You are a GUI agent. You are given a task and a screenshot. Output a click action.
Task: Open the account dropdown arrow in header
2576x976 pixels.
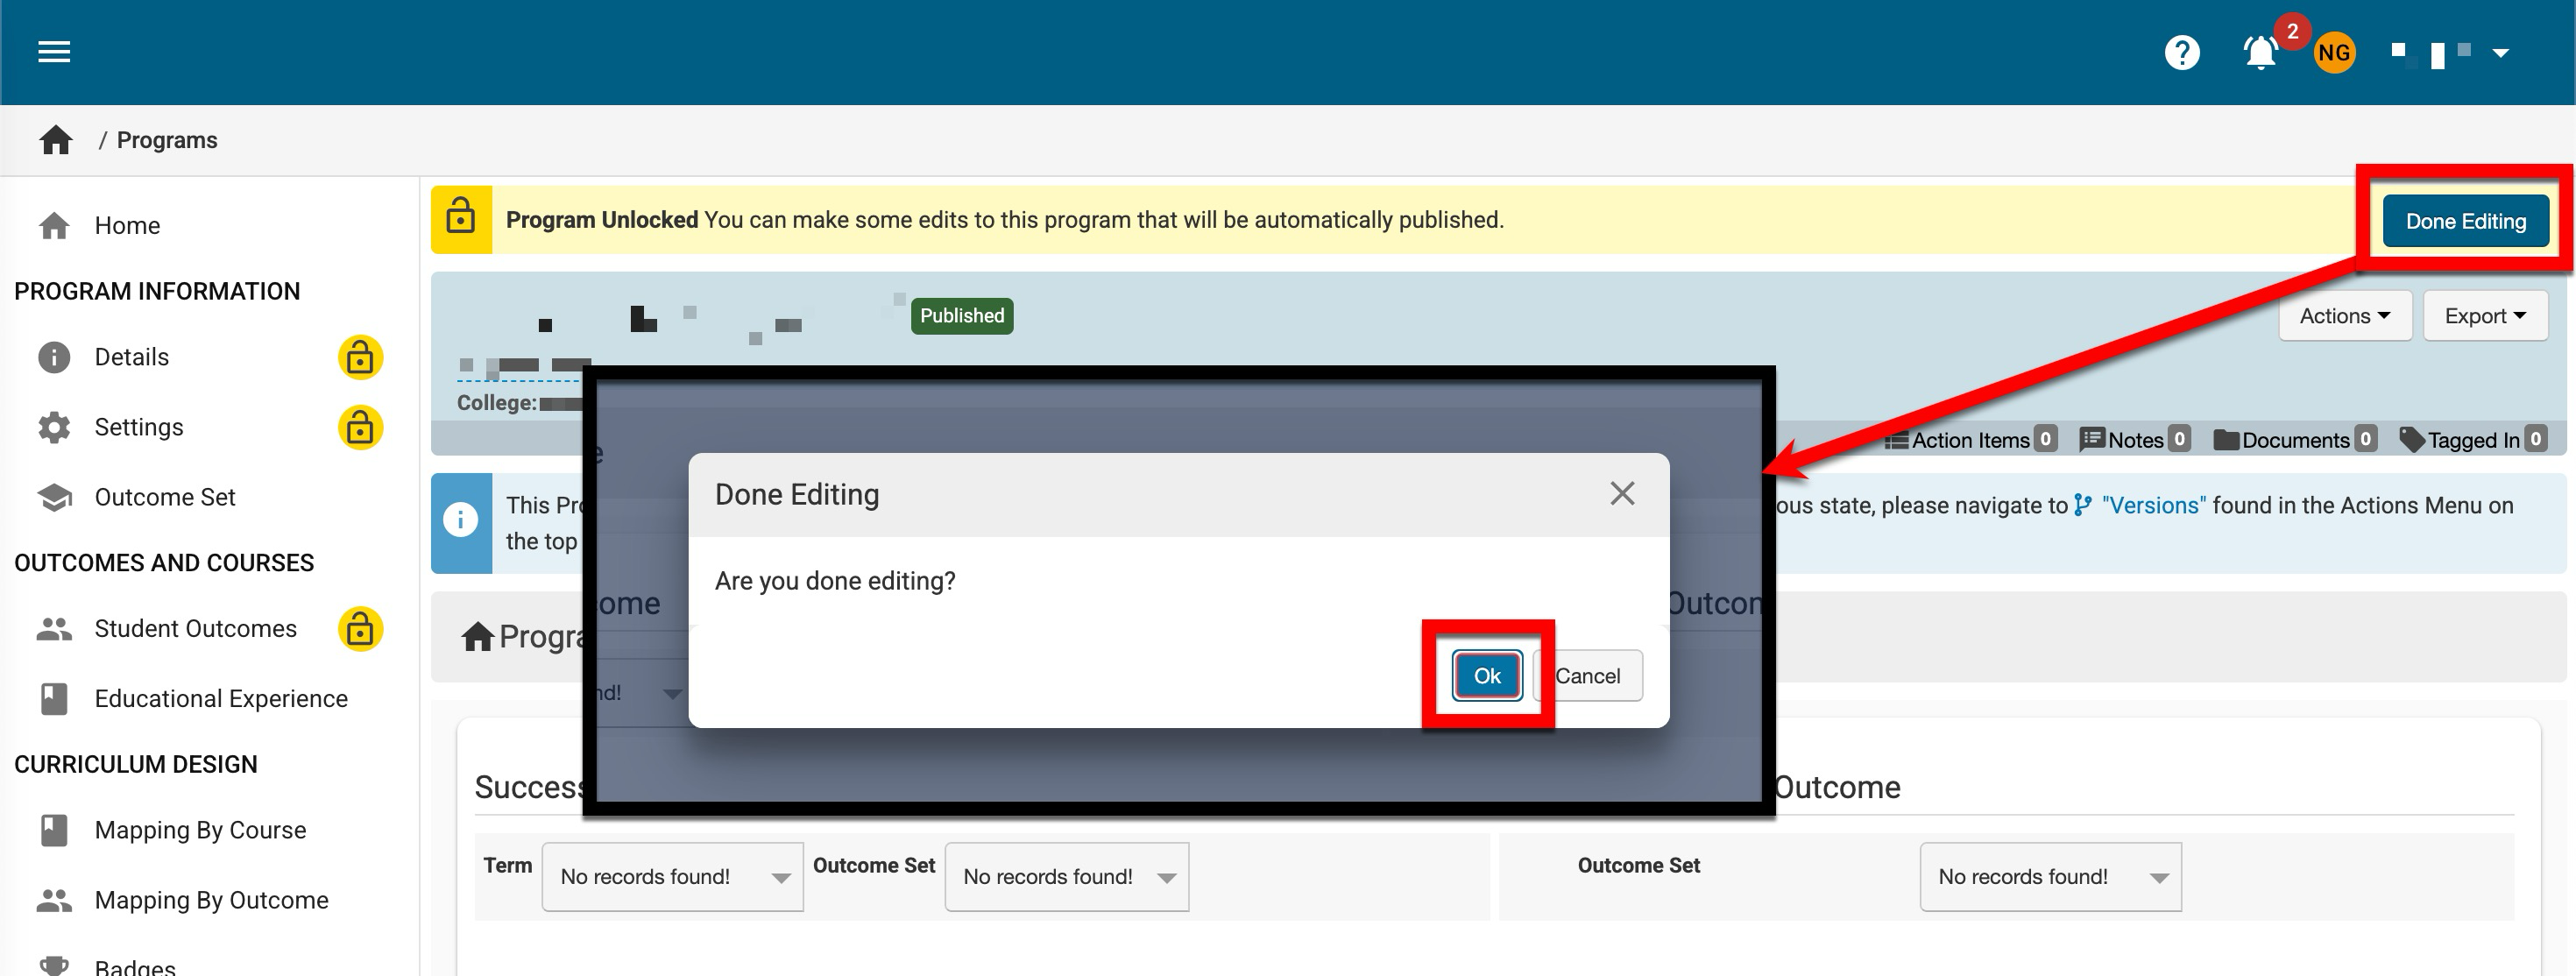2500,53
